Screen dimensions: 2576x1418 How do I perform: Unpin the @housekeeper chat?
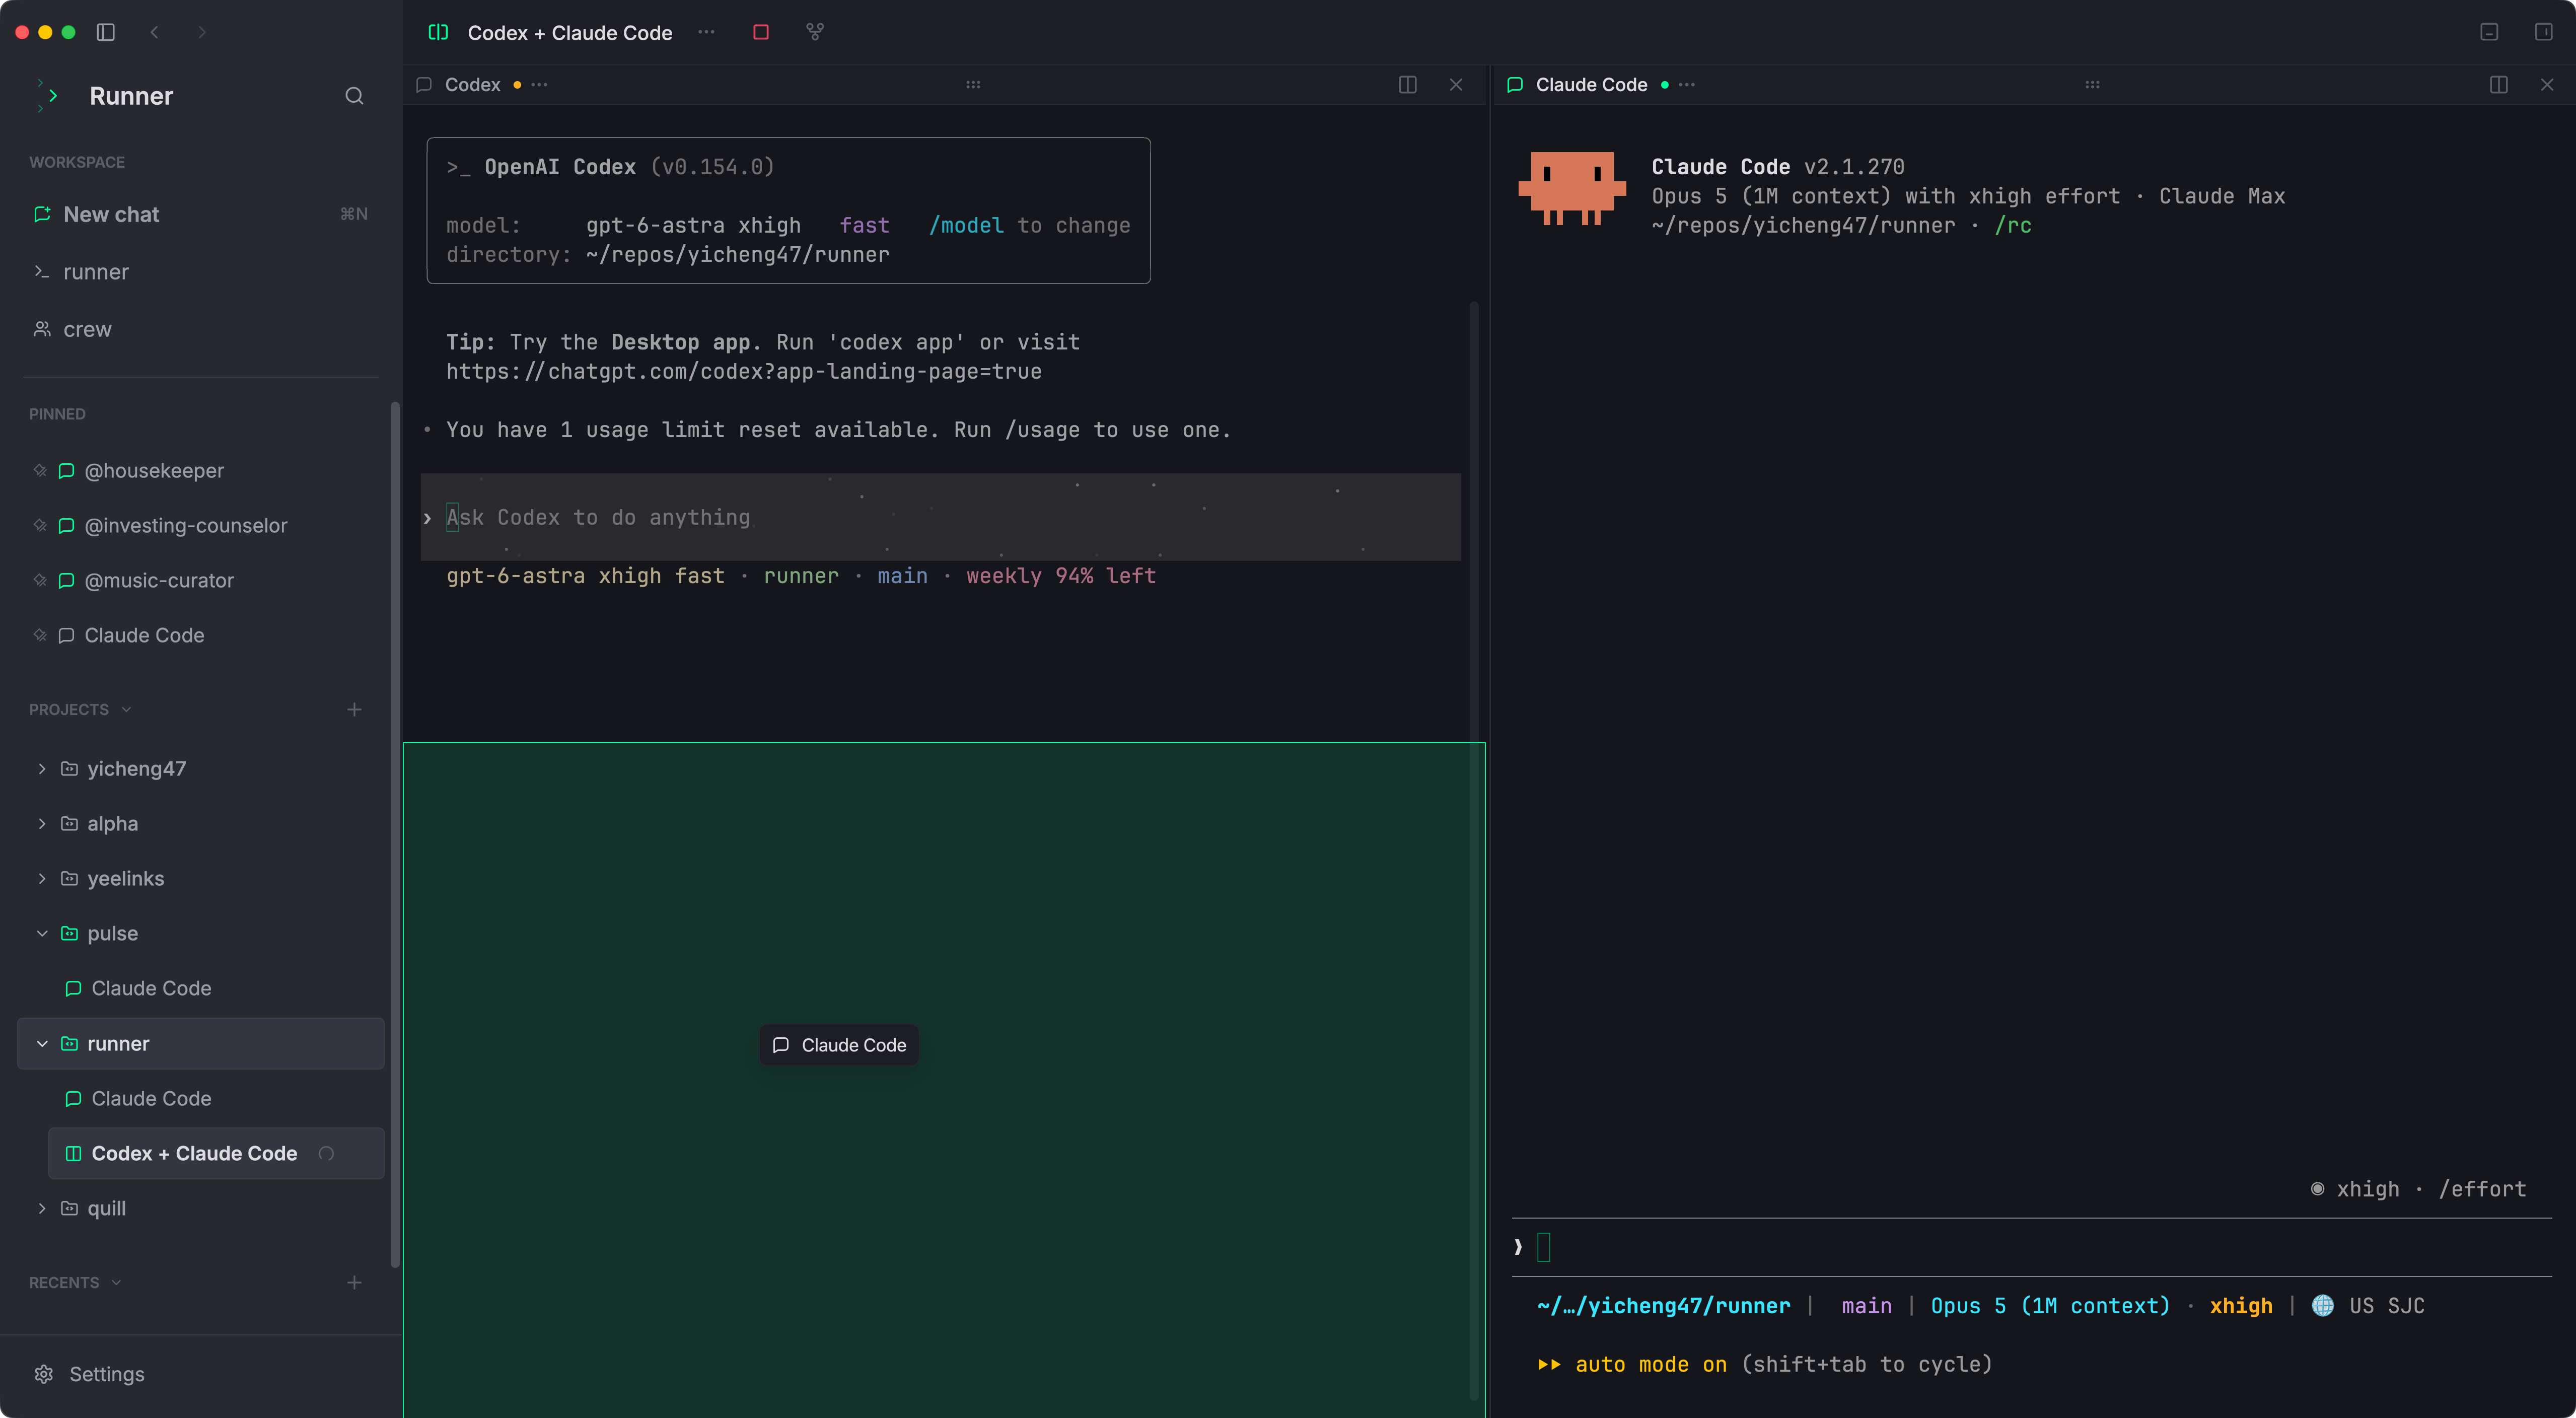[40, 470]
